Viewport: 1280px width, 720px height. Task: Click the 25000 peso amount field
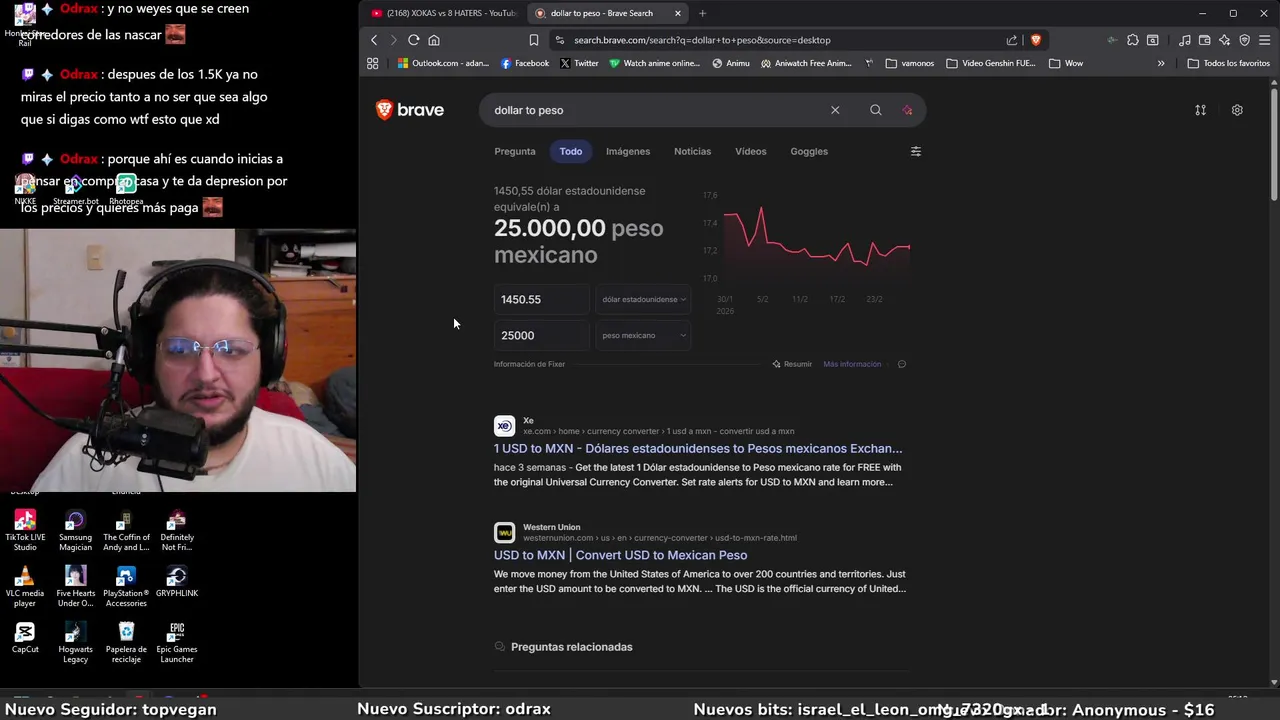(x=541, y=335)
